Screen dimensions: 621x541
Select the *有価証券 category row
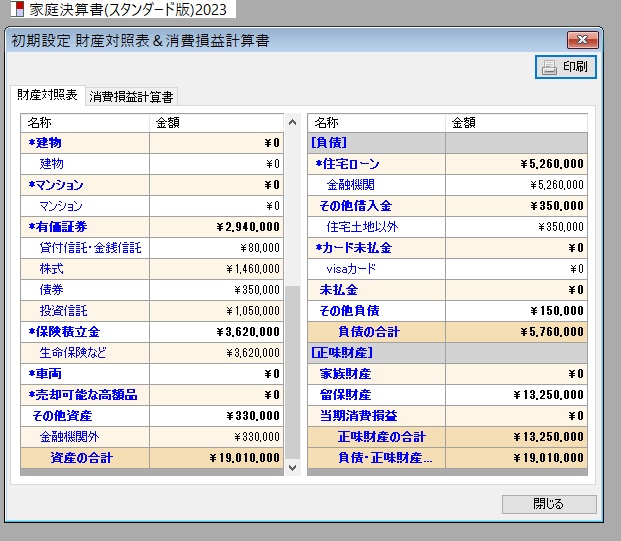[x=85, y=227]
